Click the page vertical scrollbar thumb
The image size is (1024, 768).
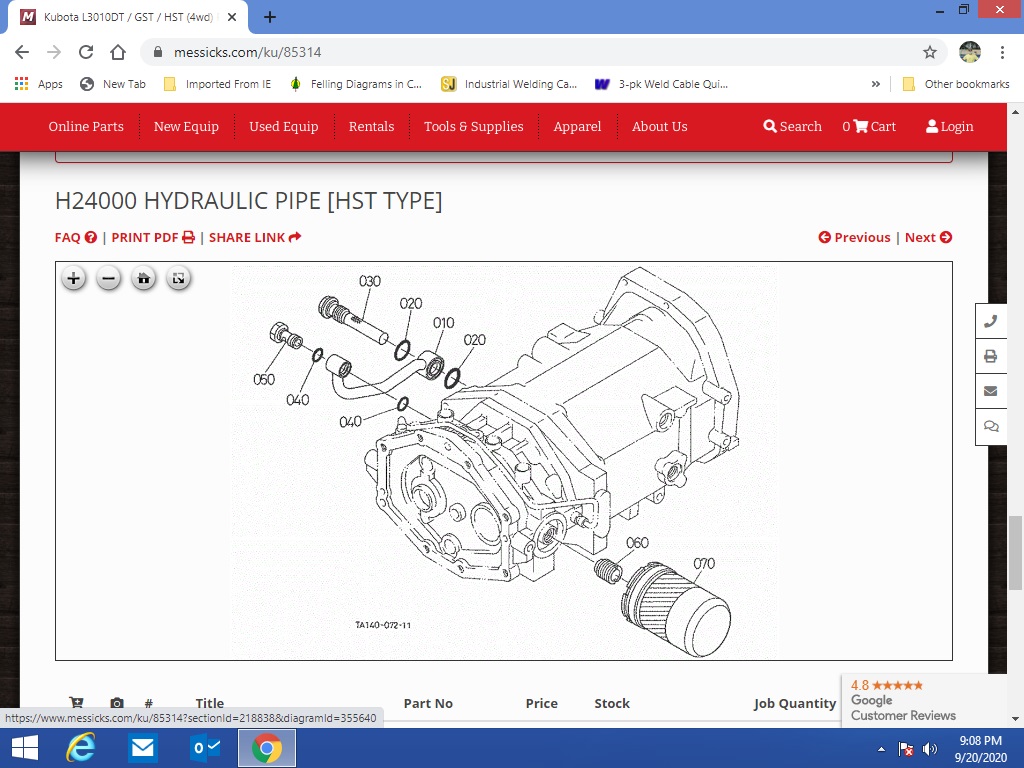[1015, 552]
